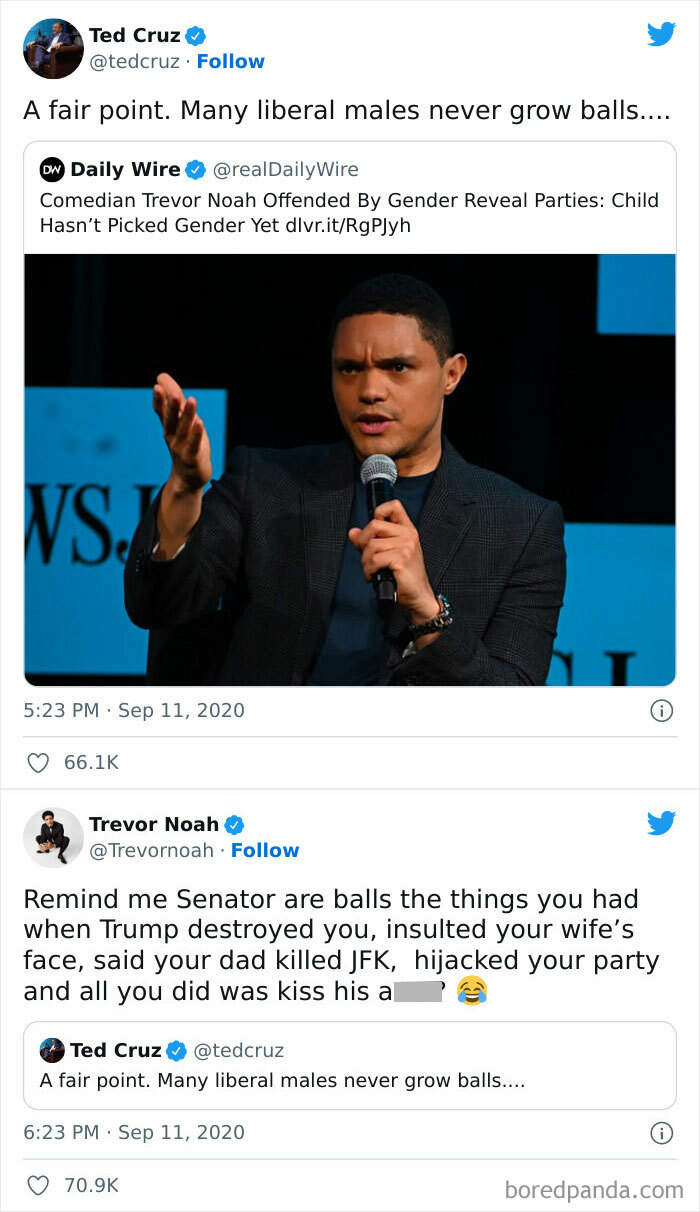Click Trevor Noah's verified badge
The image size is (700, 1212).
coord(233,823)
